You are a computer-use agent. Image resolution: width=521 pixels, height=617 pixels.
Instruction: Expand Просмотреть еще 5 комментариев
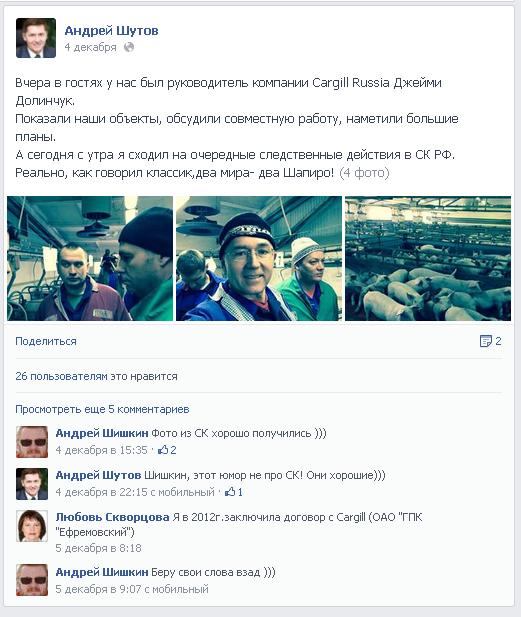click(102, 409)
